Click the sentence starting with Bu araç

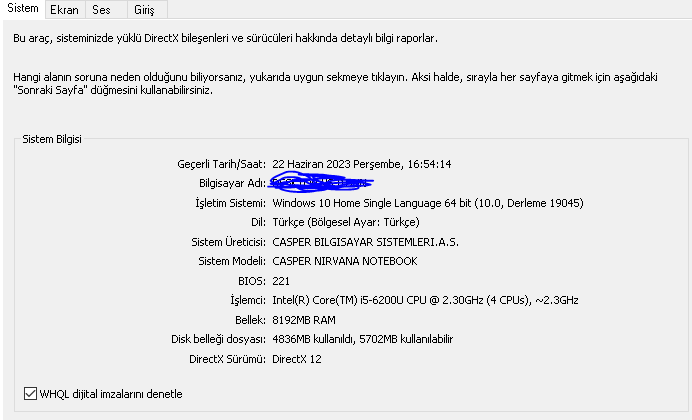(226, 38)
